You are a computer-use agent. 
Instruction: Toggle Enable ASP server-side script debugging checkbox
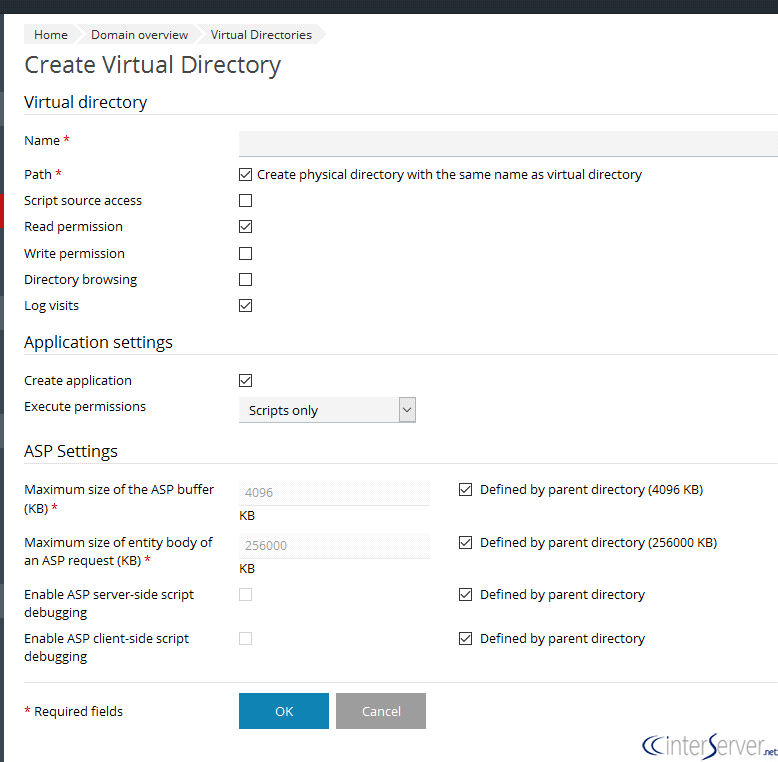tap(246, 594)
